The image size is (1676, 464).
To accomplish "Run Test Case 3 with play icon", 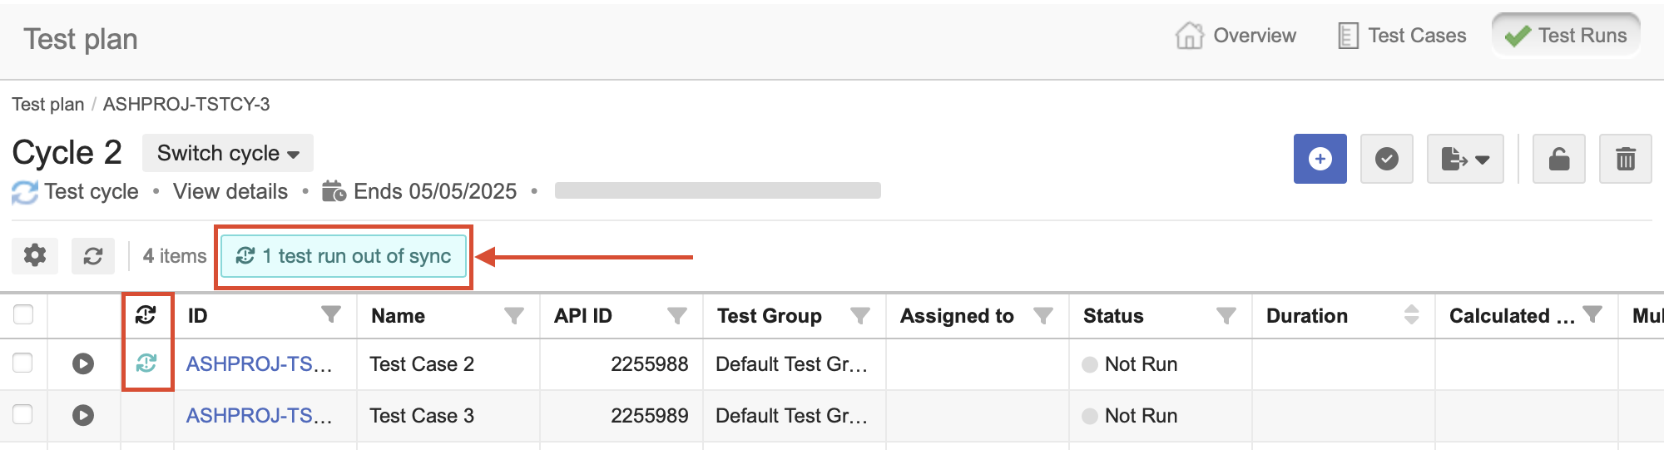I will [x=83, y=415].
